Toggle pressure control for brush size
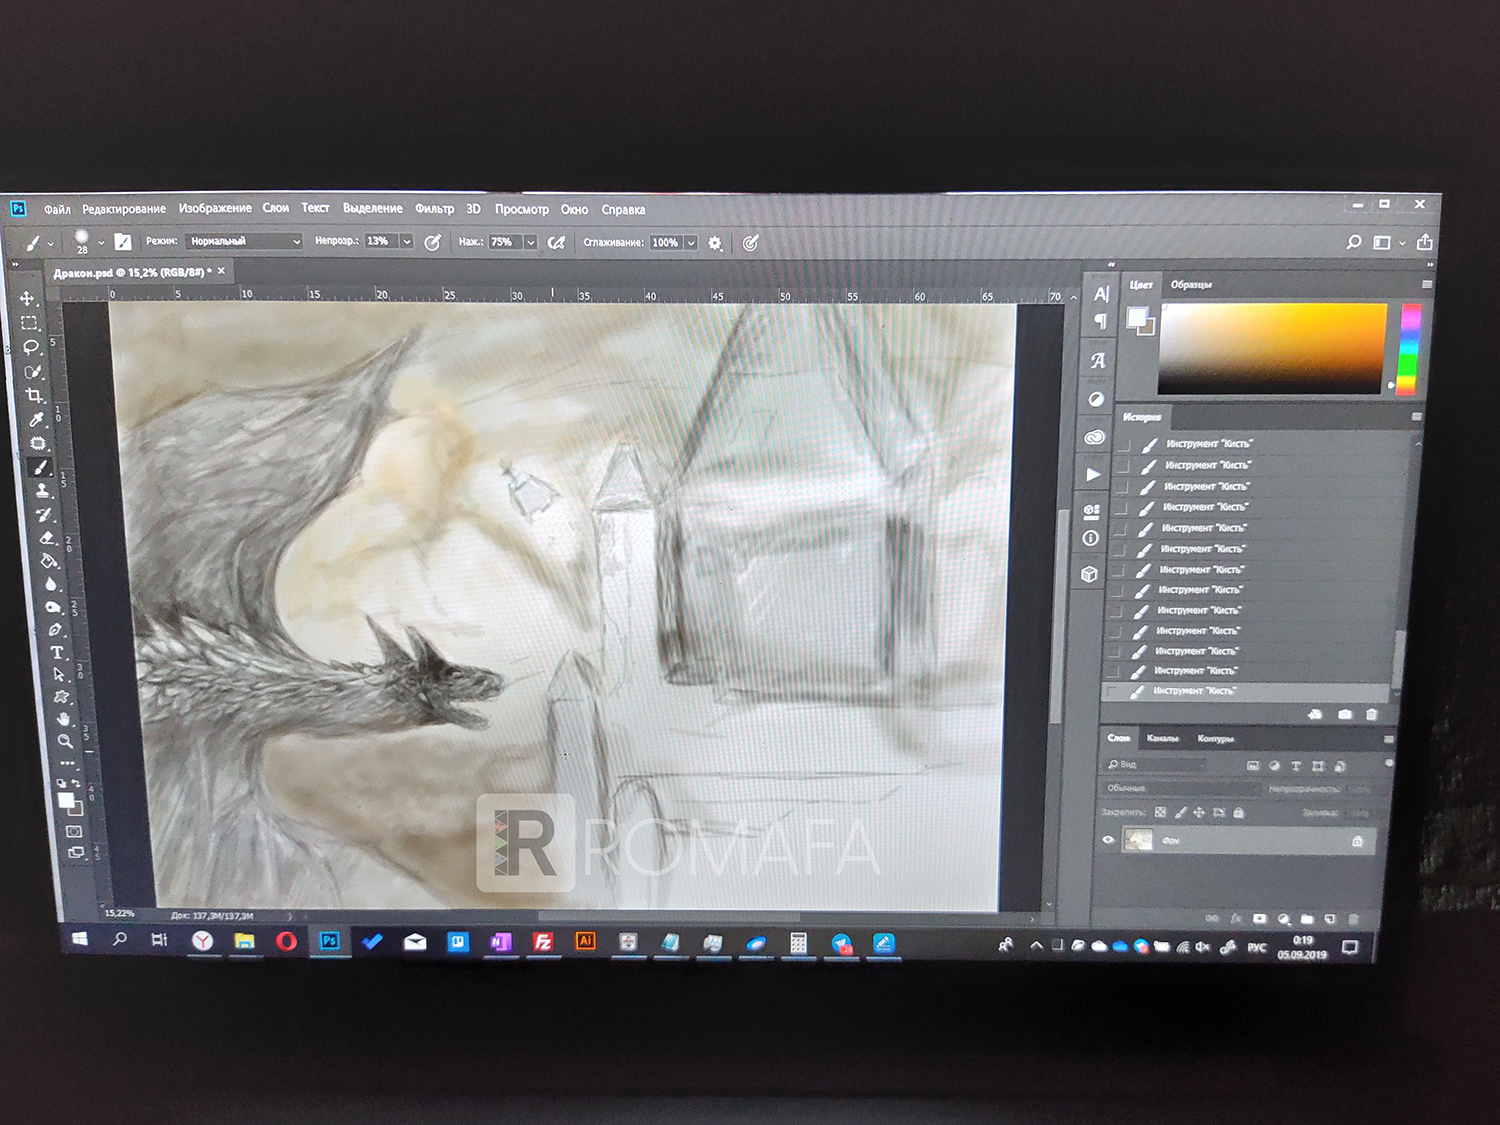Viewport: 1500px width, 1125px height. [x=751, y=243]
